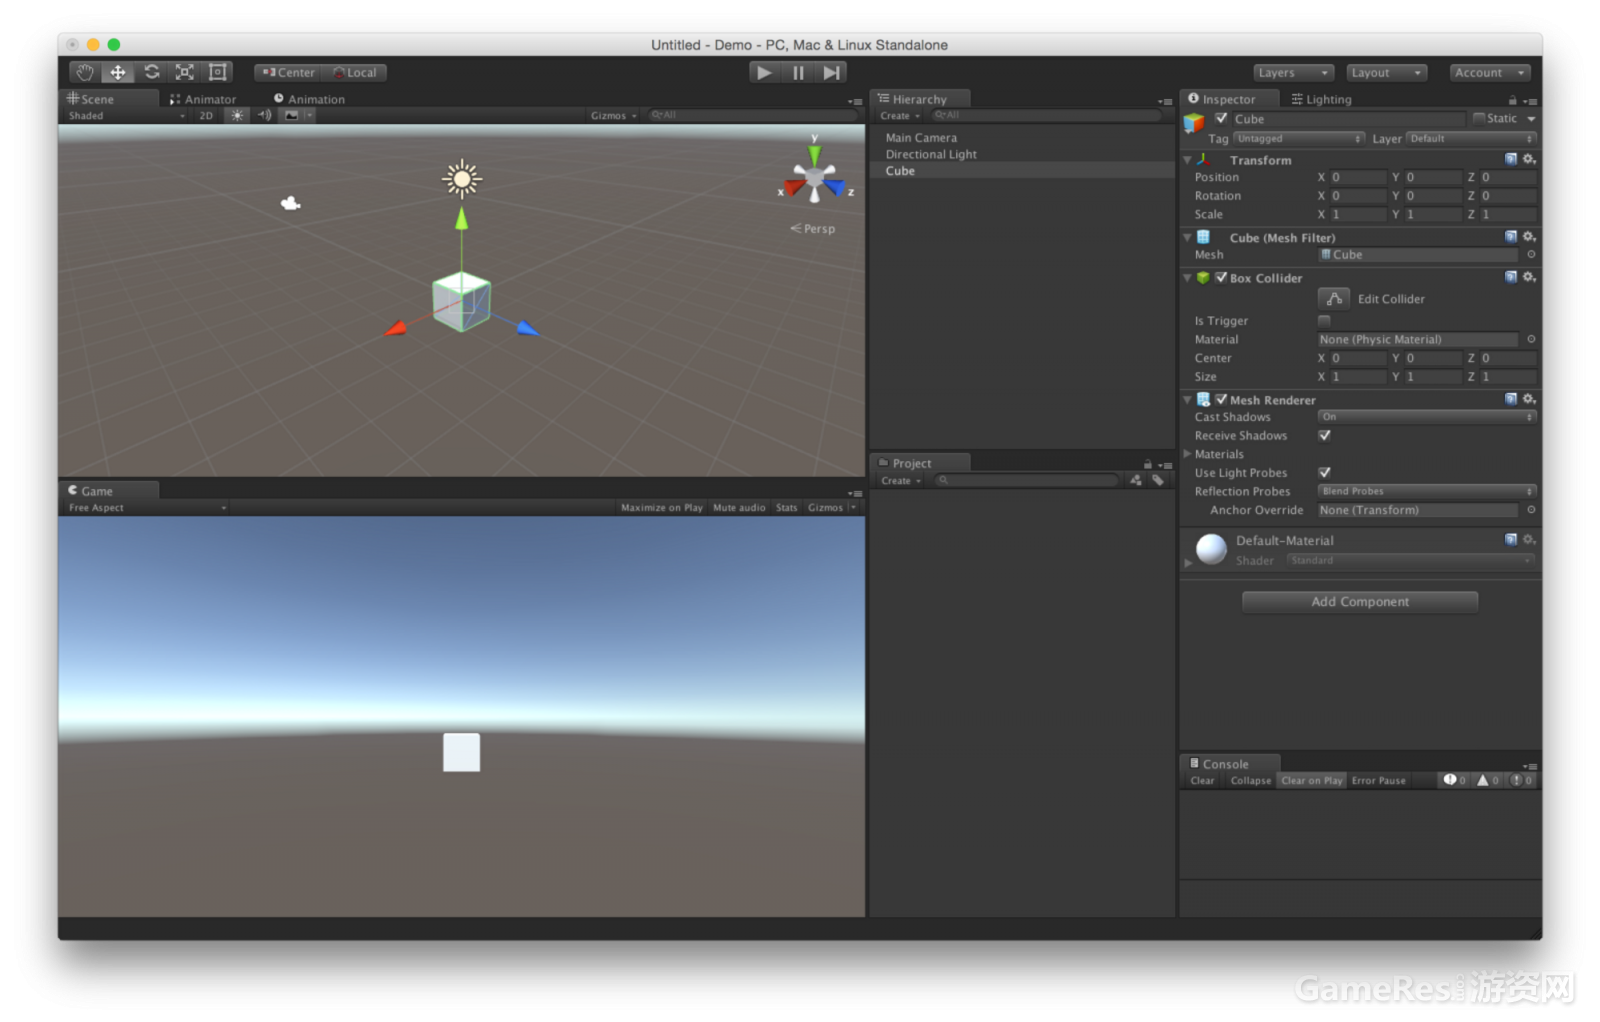Disable Box Collider component checkbox

pyautogui.click(x=1221, y=277)
